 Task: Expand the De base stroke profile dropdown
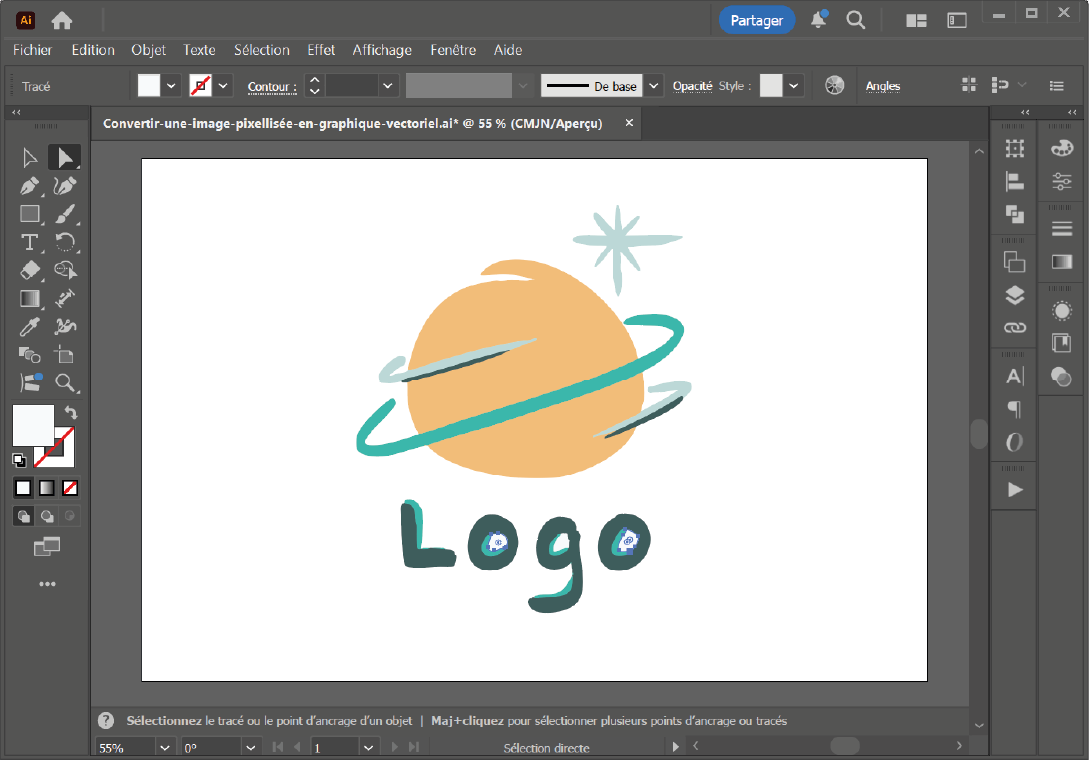click(654, 86)
